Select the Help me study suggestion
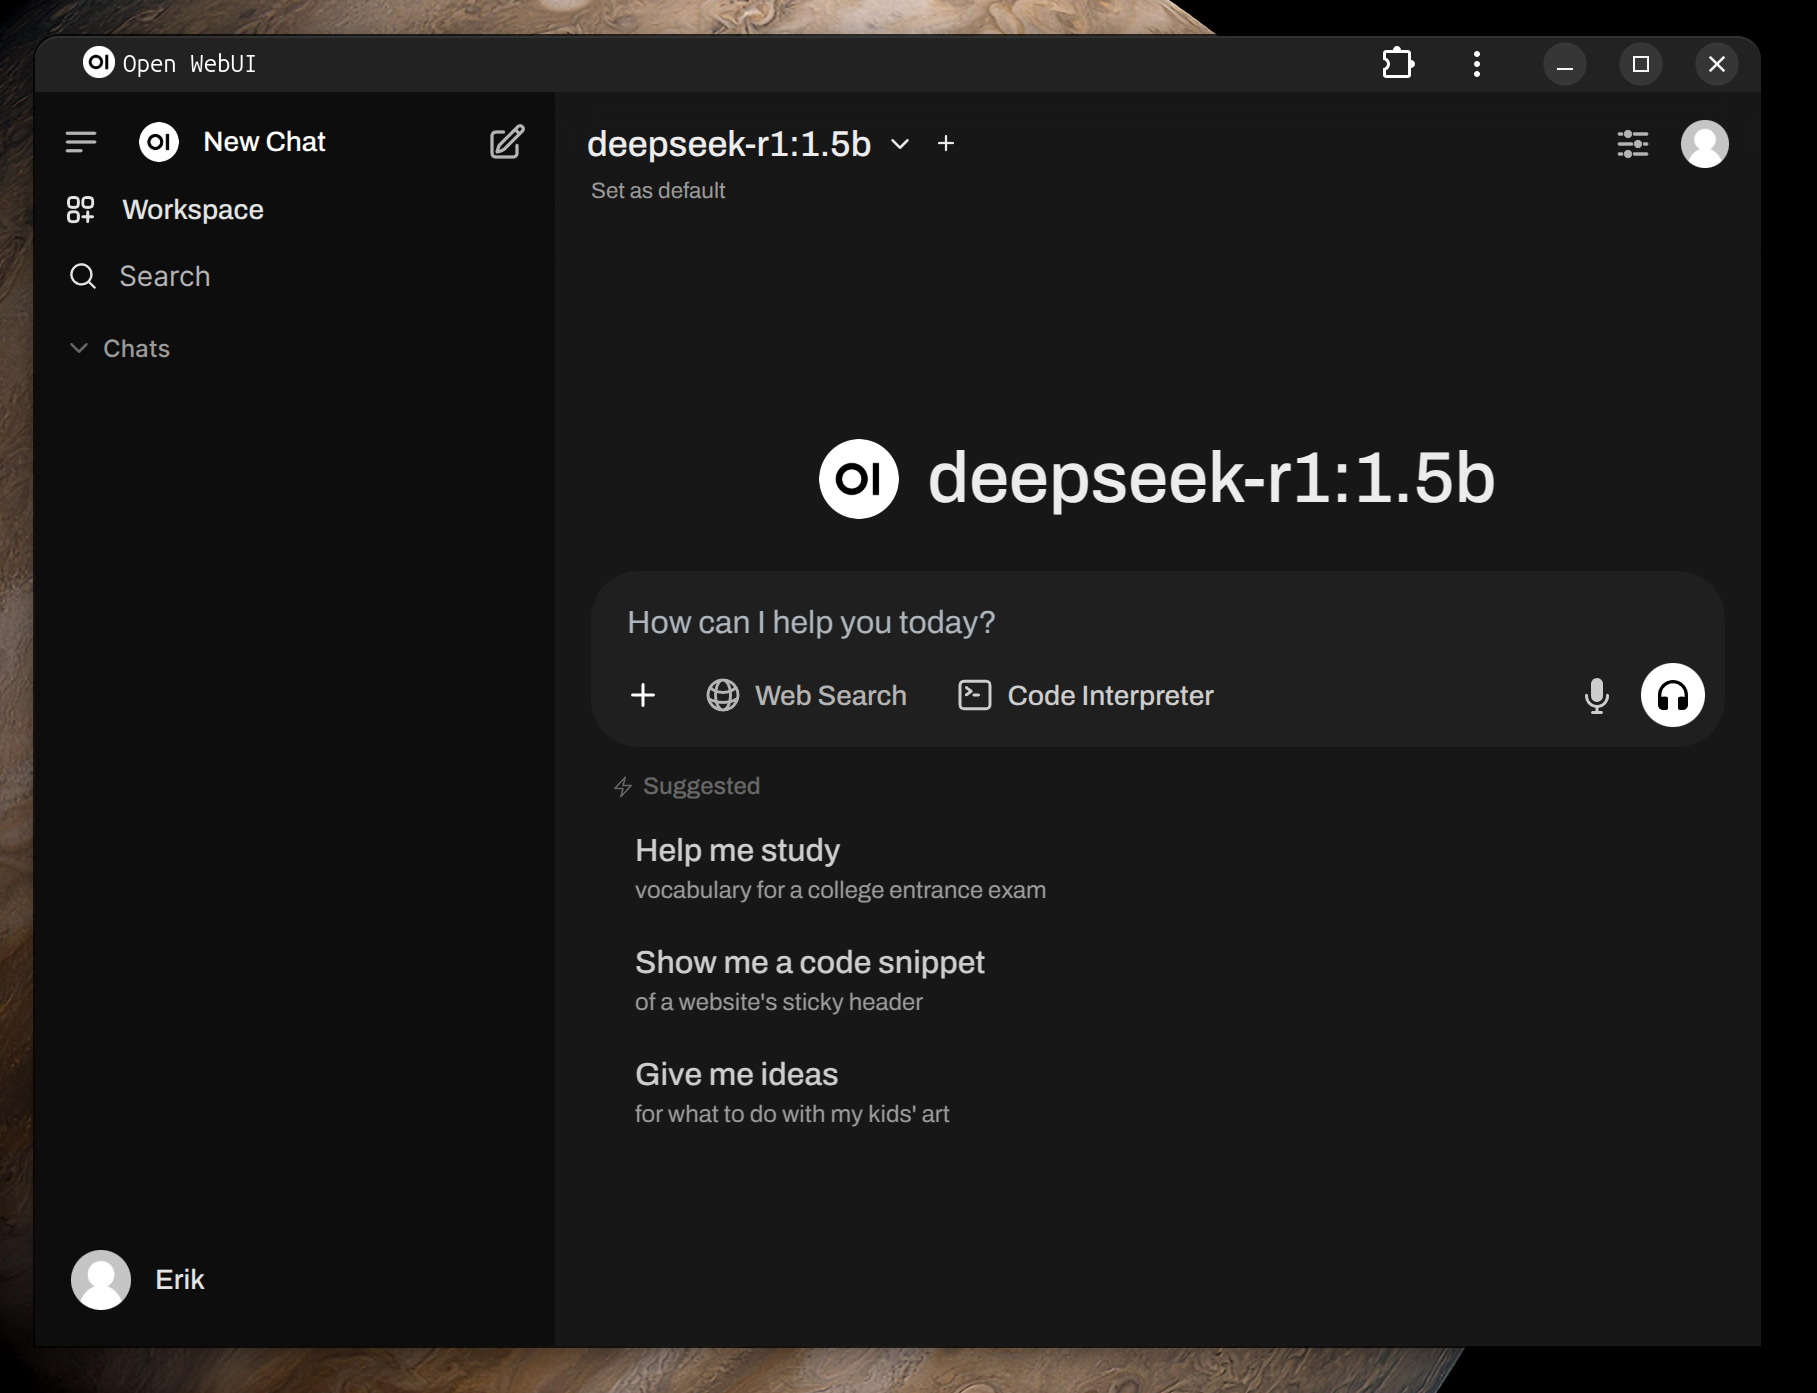The height and width of the screenshot is (1393, 1817). pos(737,850)
